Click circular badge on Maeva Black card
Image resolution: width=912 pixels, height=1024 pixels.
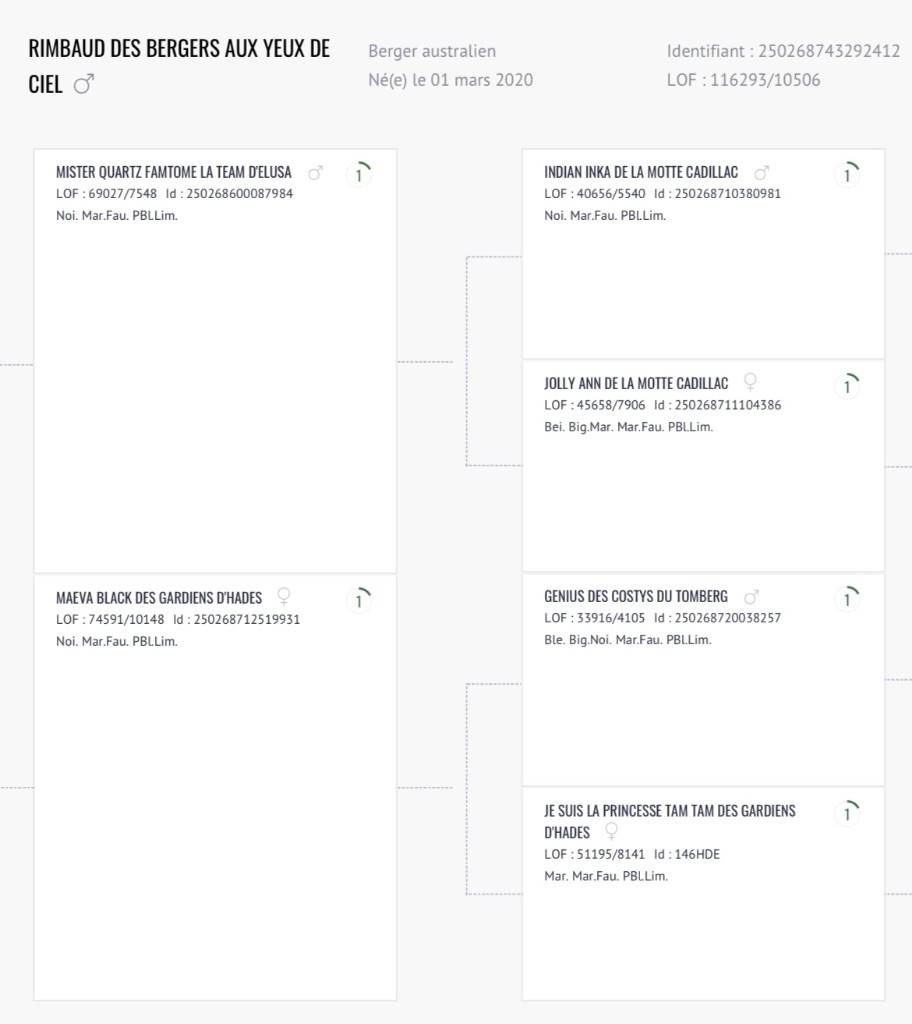click(359, 600)
